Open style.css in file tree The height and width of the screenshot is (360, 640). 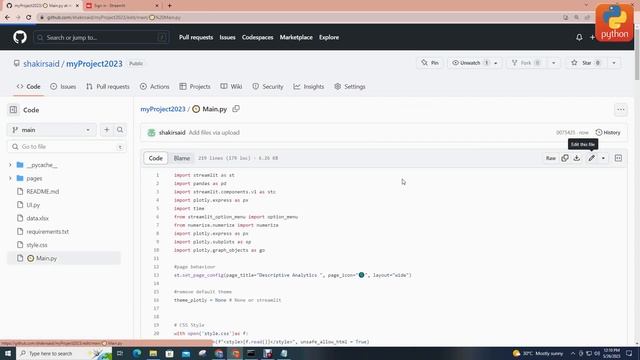[37, 245]
